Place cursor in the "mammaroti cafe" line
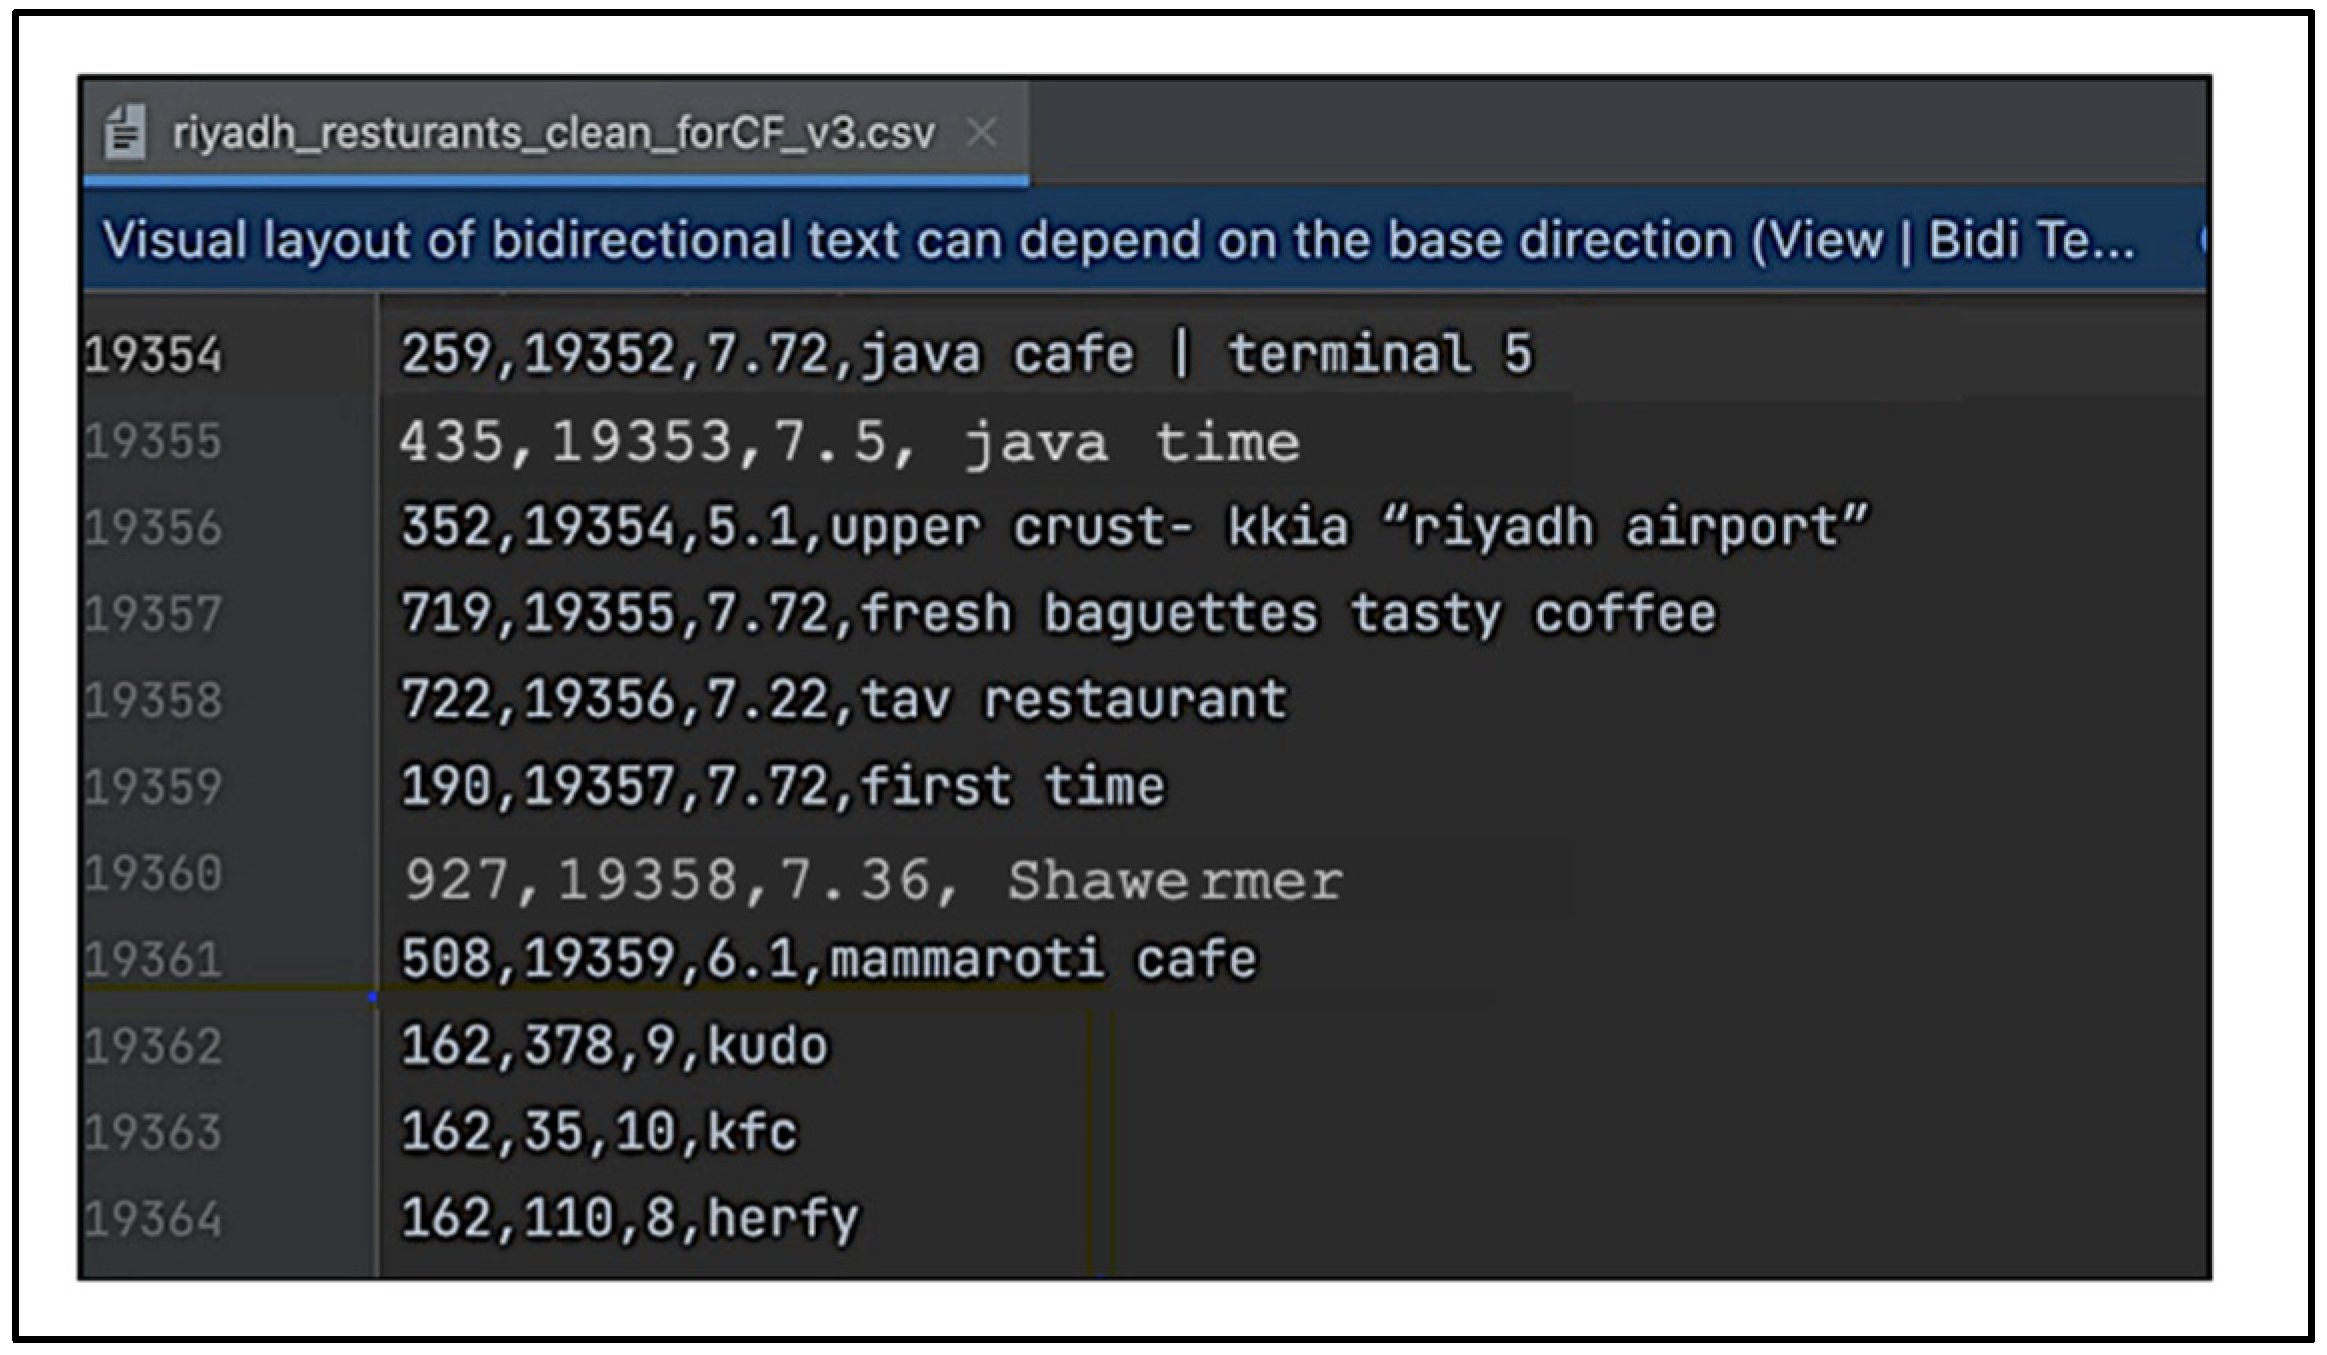 (x=828, y=960)
